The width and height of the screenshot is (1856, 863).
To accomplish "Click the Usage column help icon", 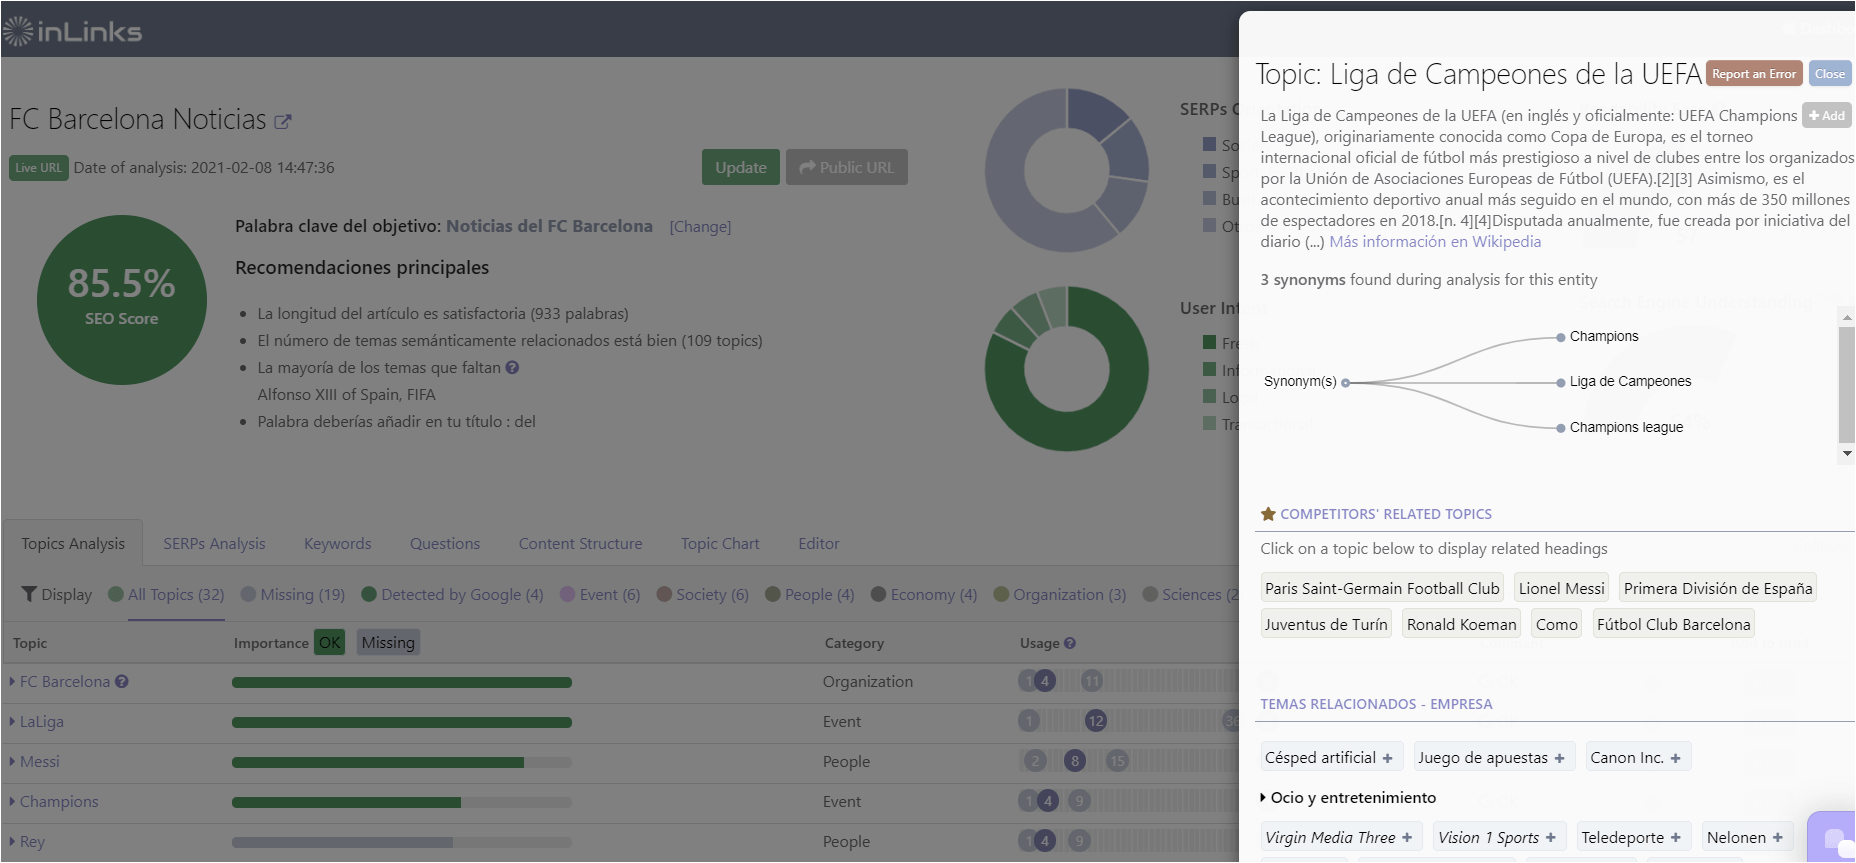I will tap(1070, 643).
